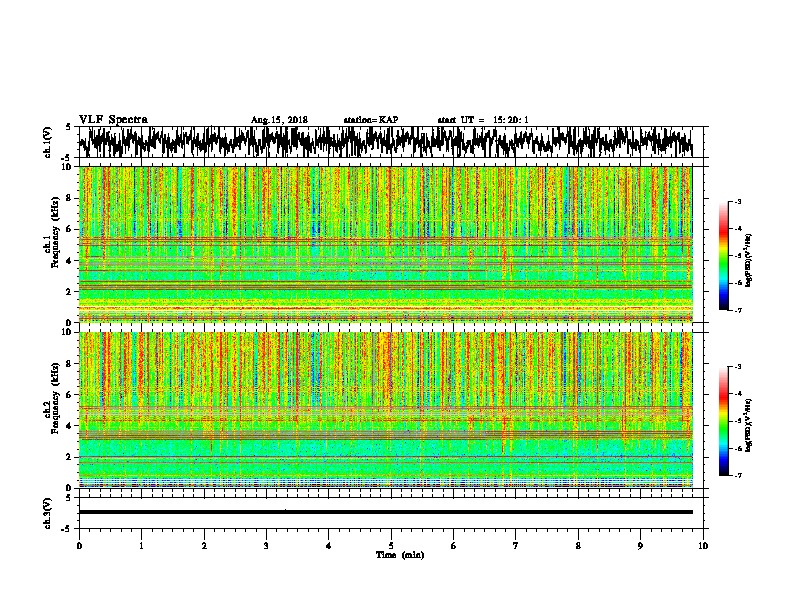Click time axis tick label "9"
Screen dimensions: 792x612
click(x=640, y=546)
